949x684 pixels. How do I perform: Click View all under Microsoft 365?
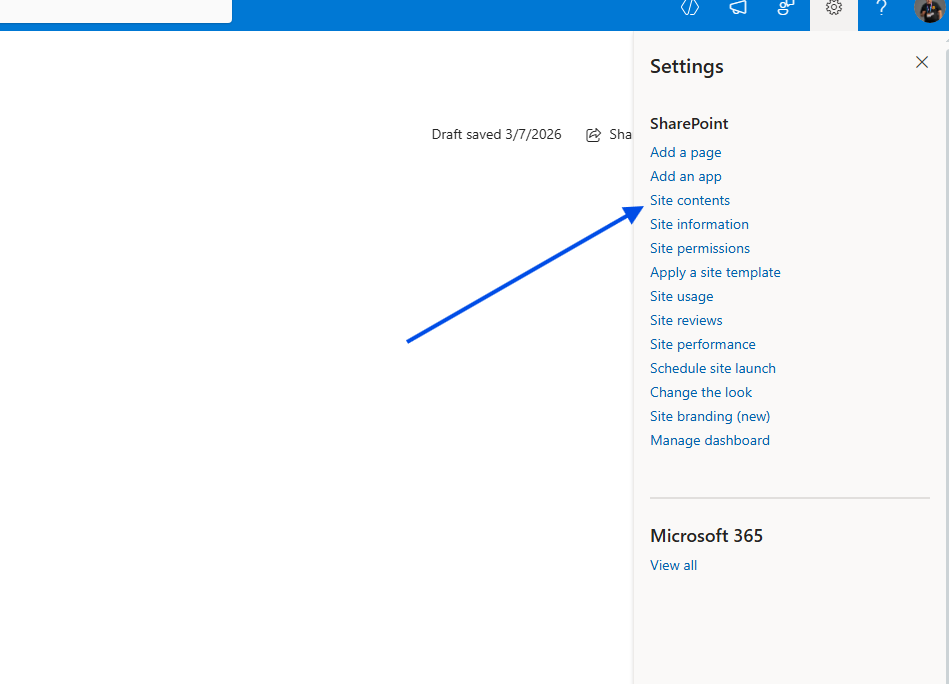(x=673, y=565)
